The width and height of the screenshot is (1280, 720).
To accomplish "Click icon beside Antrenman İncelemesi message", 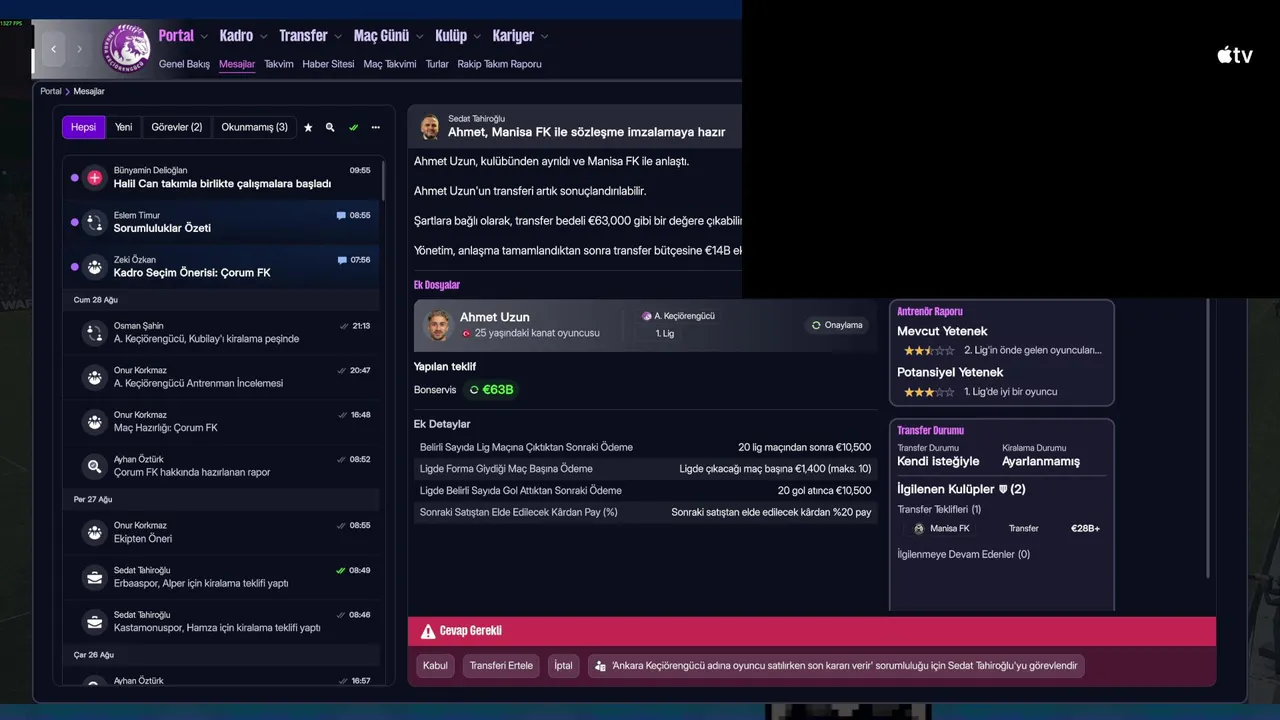I will [x=94, y=377].
